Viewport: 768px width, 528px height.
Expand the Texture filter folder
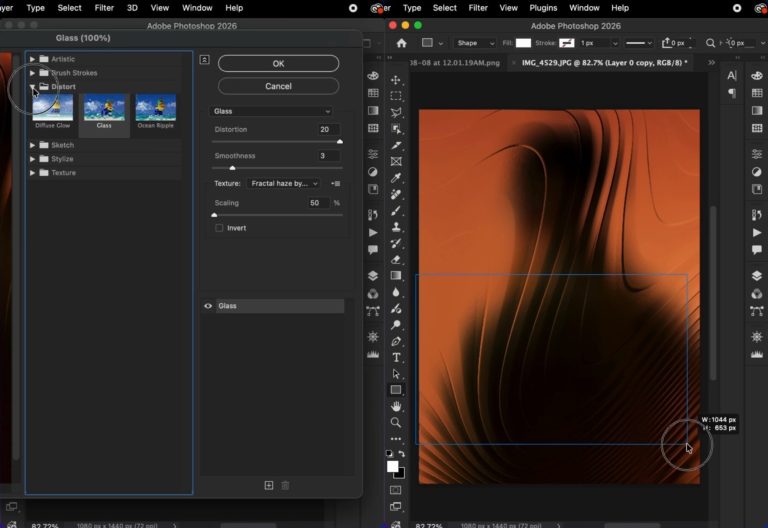pos(32,173)
